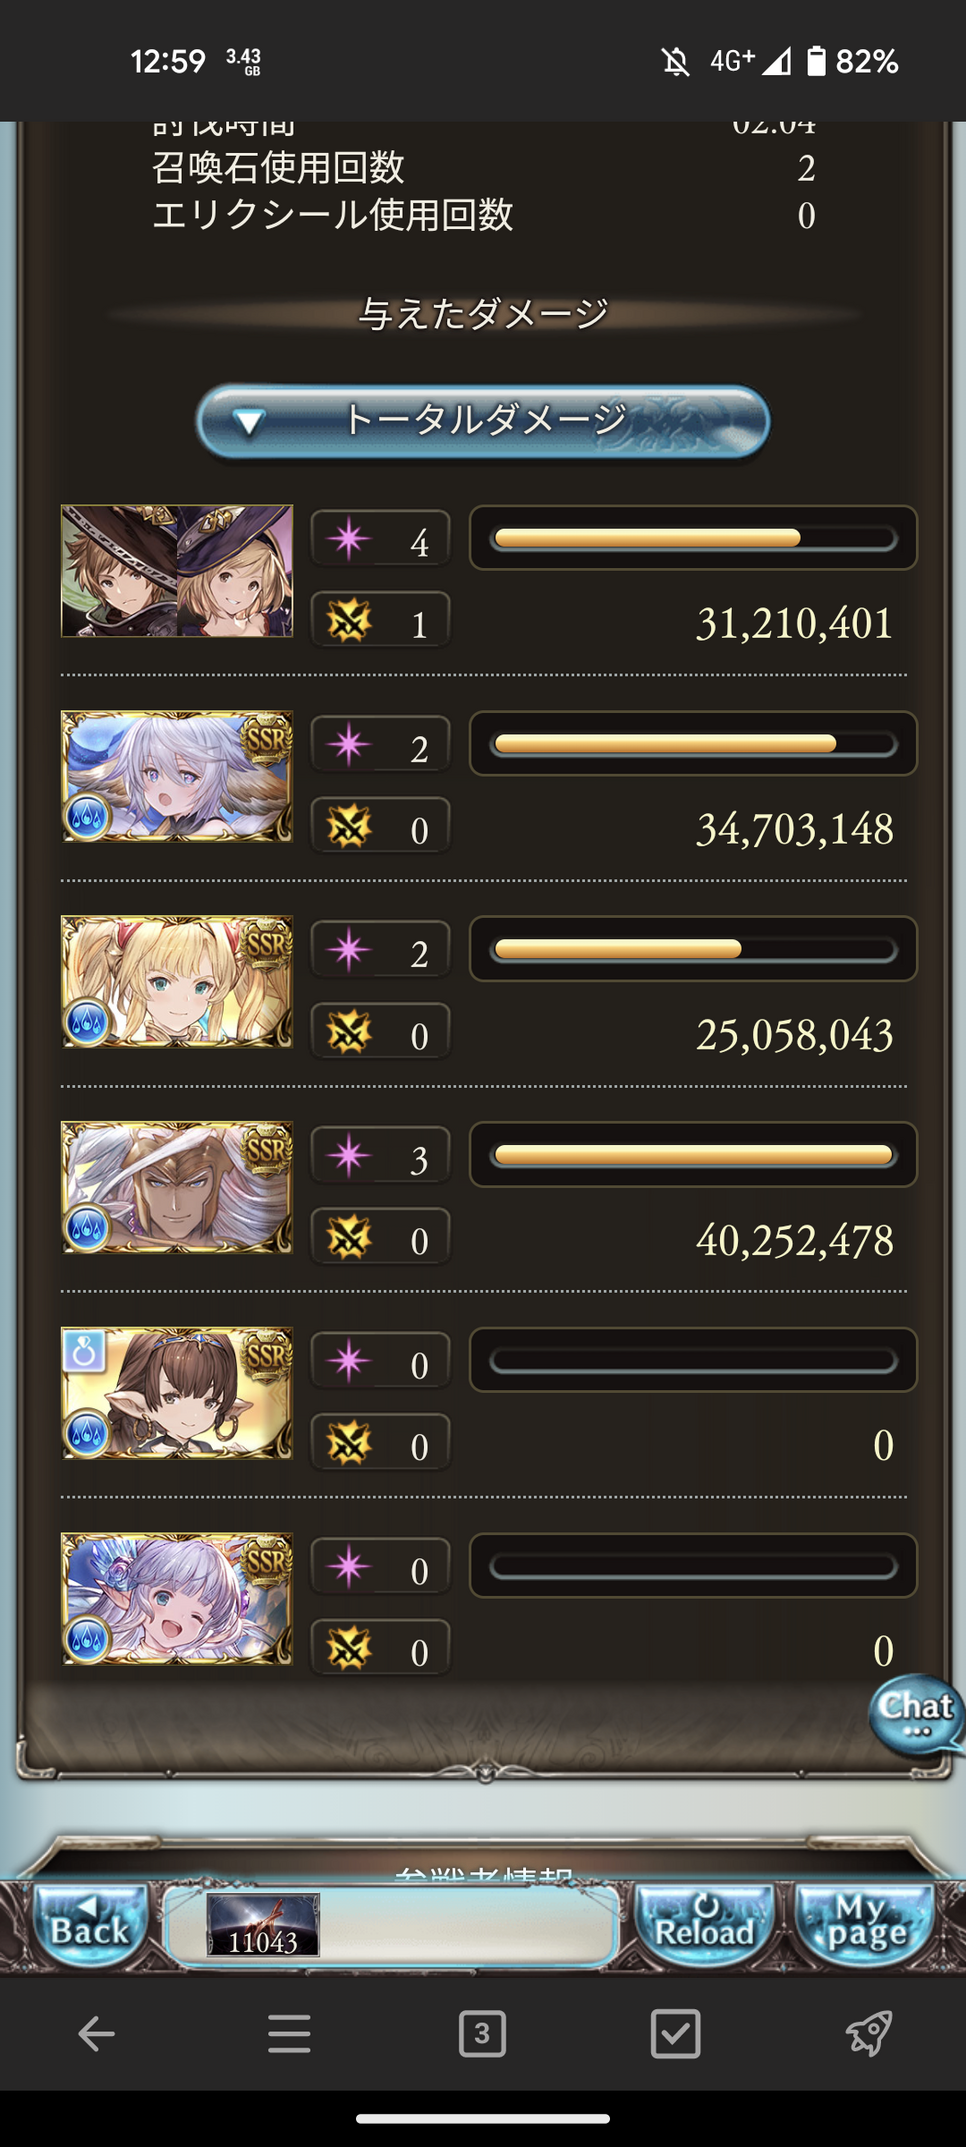966x2147 pixels.
Task: Select the main character portrait pair
Action: (x=177, y=571)
